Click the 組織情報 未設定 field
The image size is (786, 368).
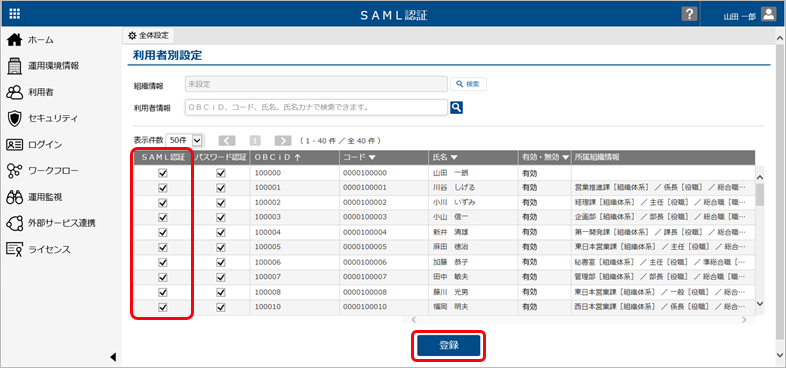coord(316,84)
